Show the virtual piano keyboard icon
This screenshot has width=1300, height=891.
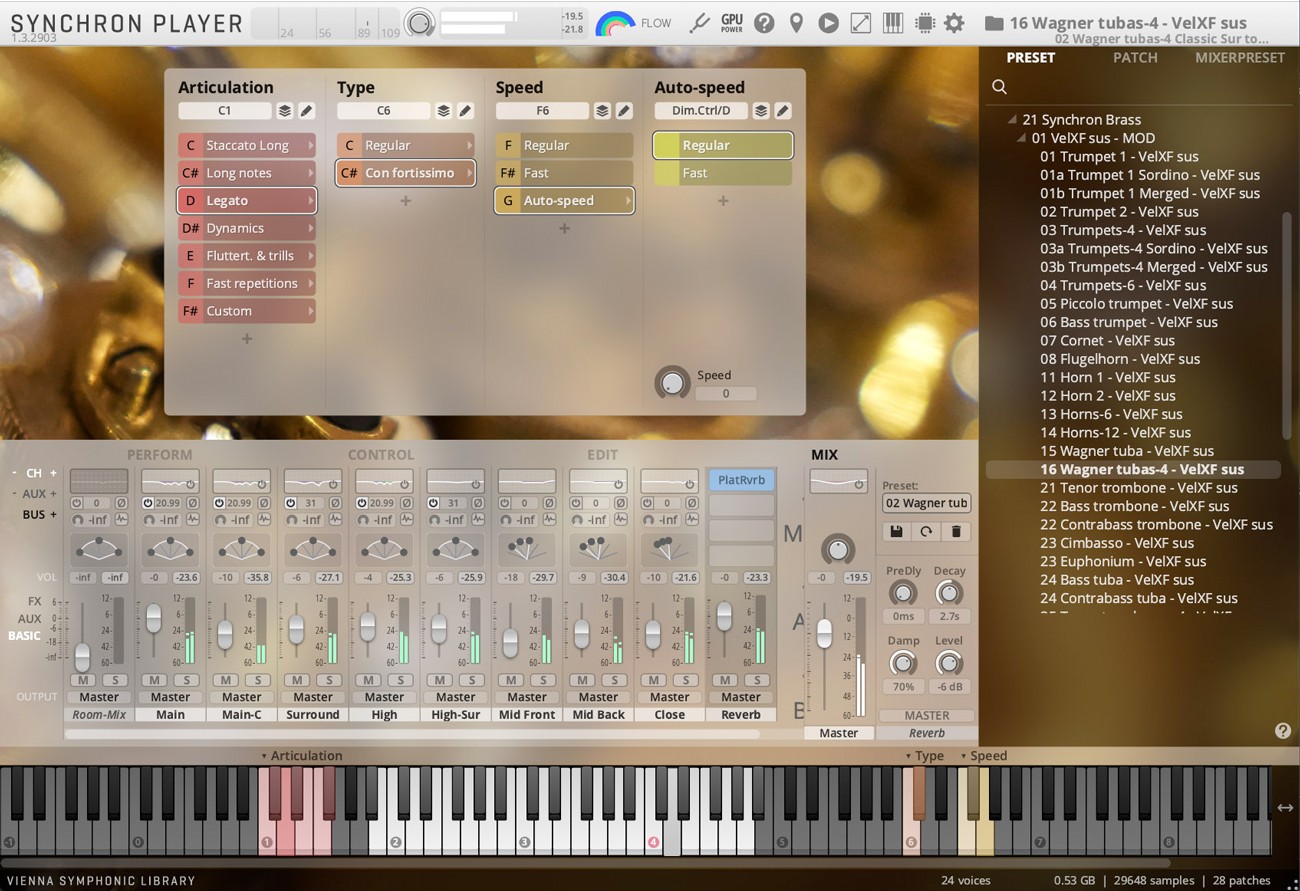click(x=893, y=22)
